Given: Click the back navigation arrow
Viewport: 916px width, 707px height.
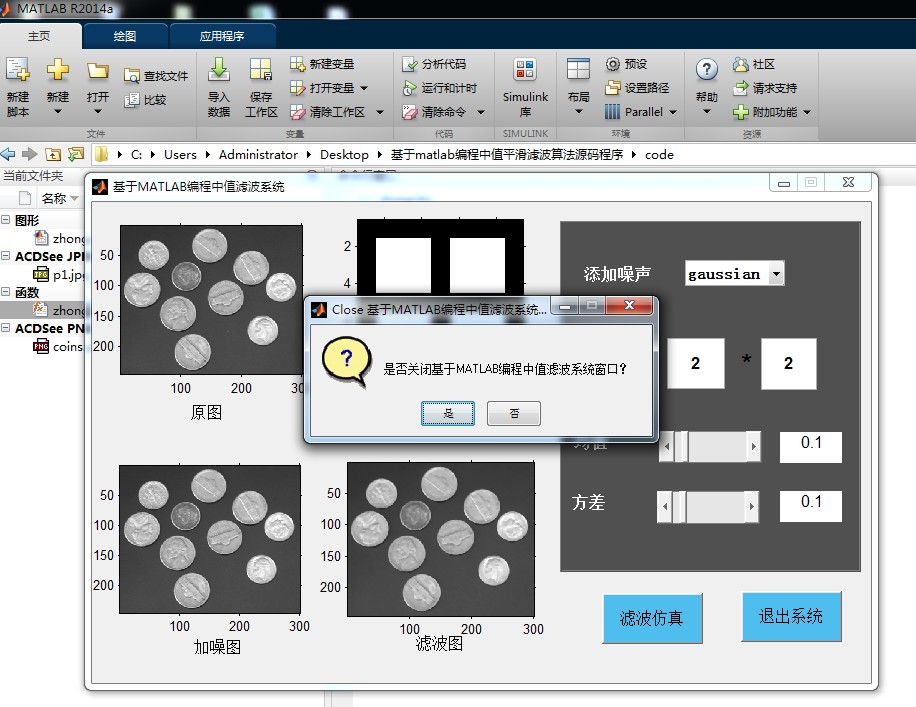Looking at the screenshot, I should click(8, 154).
